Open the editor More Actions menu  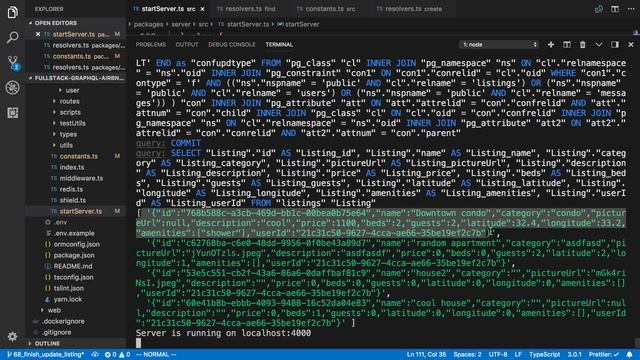coord(631,9)
